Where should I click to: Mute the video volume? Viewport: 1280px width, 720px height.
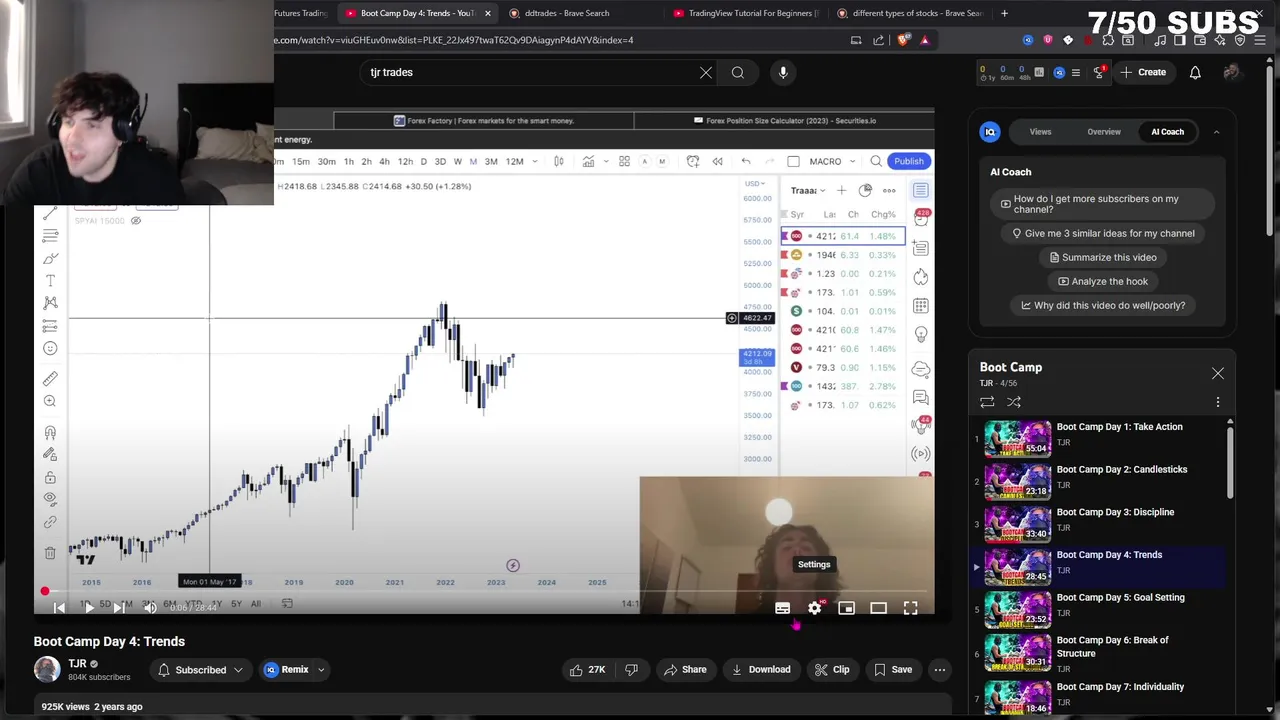point(149,607)
